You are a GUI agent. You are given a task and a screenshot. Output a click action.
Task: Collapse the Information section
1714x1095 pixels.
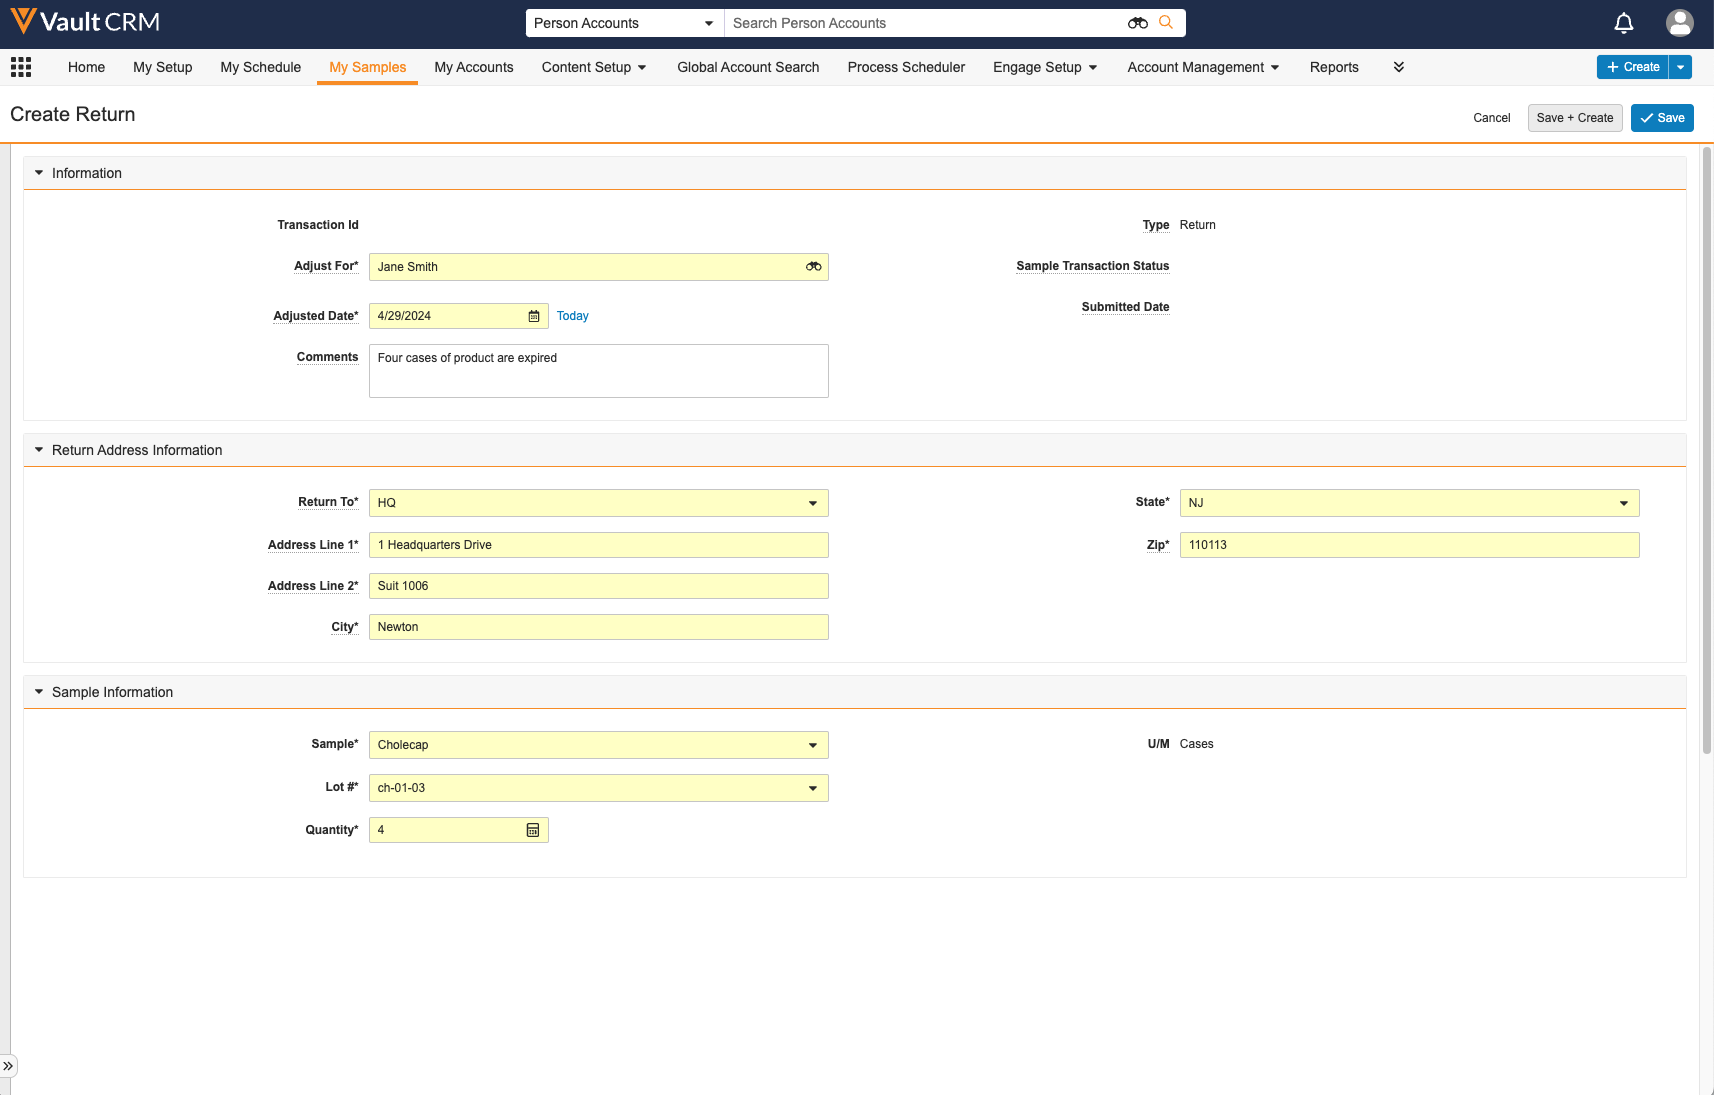pos(39,173)
